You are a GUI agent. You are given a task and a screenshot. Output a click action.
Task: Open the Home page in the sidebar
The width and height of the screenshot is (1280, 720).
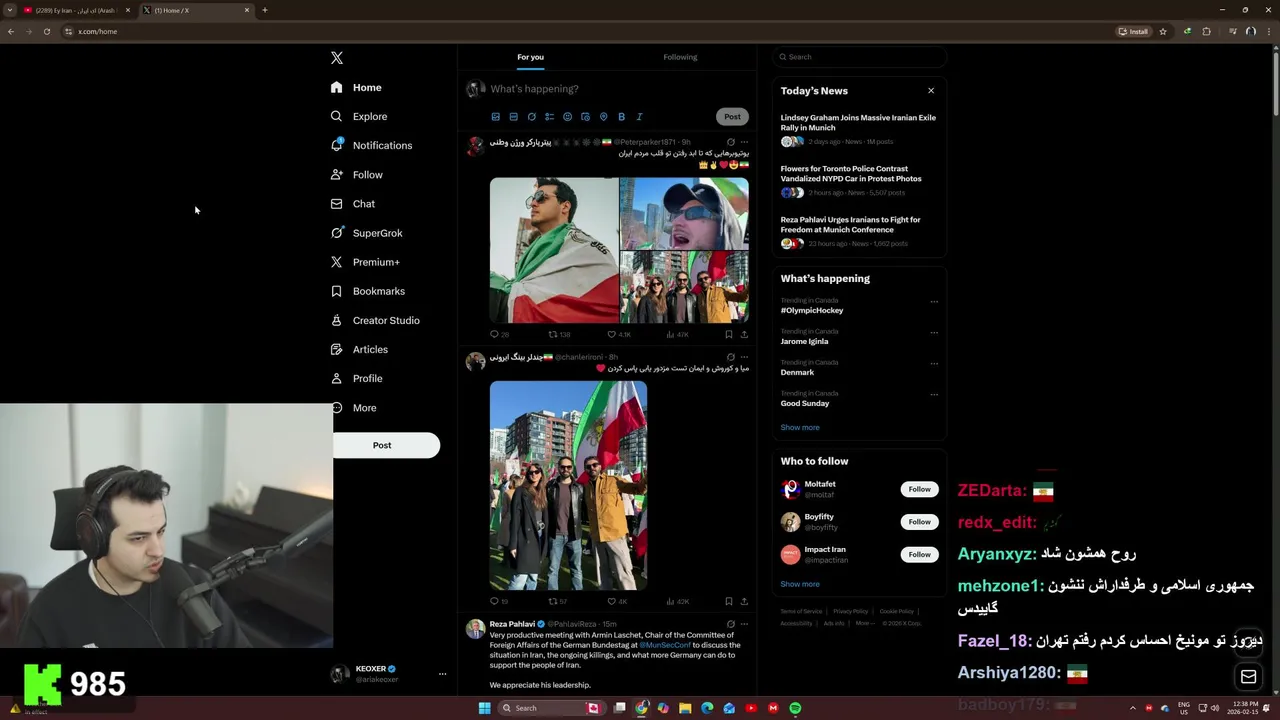tap(356, 88)
